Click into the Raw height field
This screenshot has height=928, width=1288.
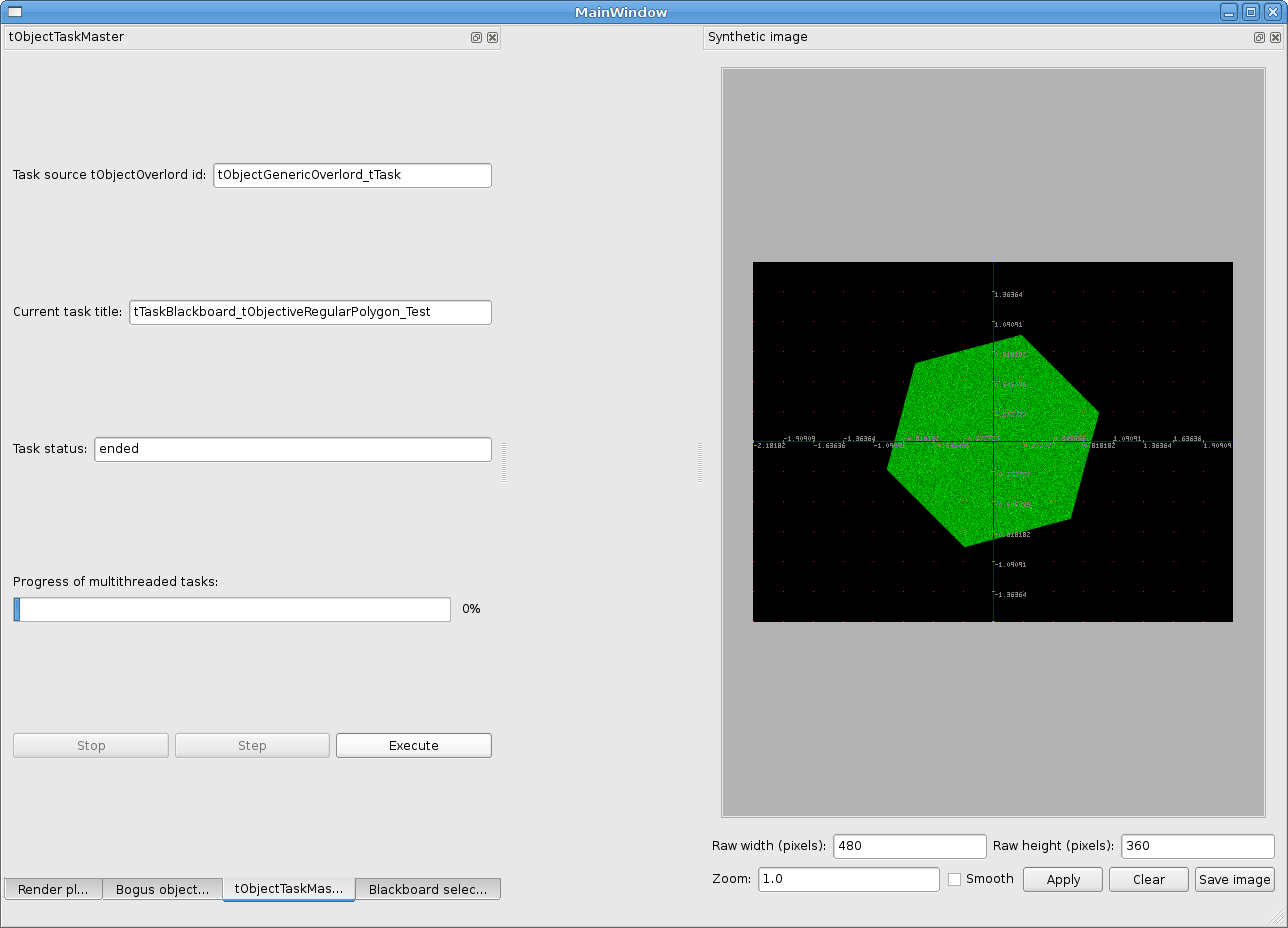[1197, 846]
